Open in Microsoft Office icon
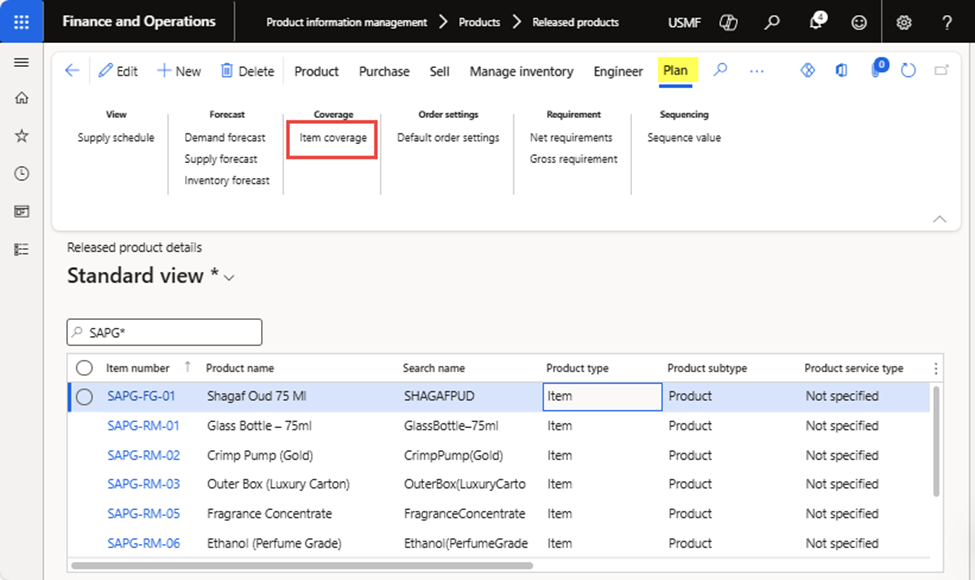This screenshot has height=580, width=975. tap(841, 70)
